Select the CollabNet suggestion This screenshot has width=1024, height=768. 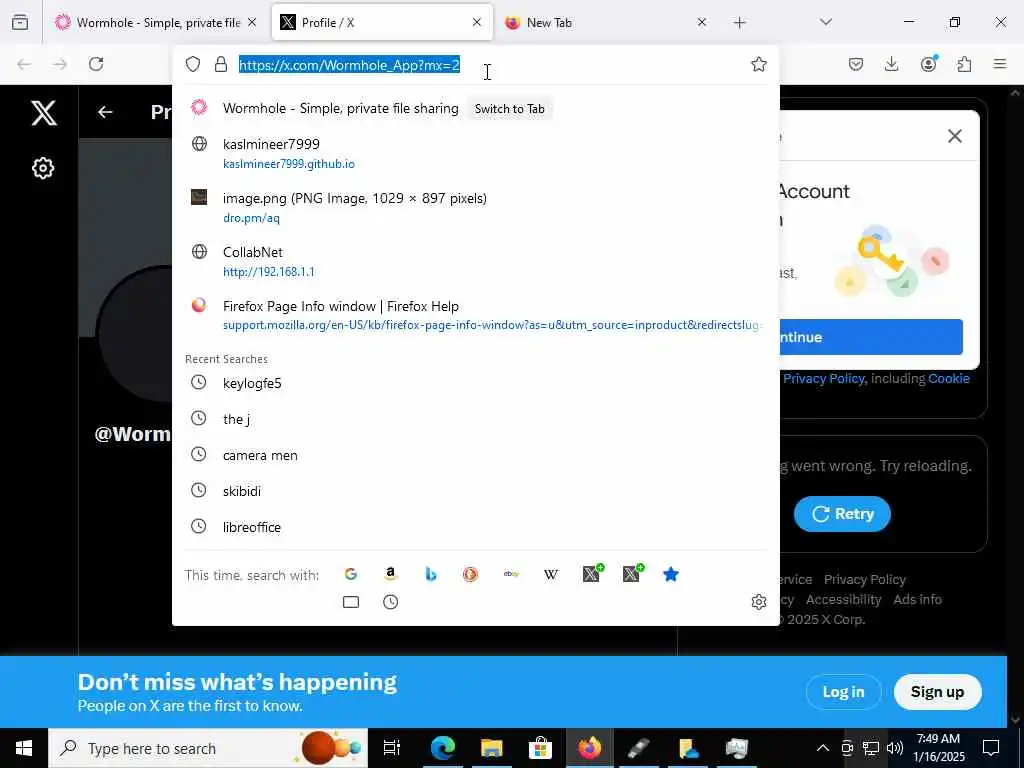coord(475,261)
